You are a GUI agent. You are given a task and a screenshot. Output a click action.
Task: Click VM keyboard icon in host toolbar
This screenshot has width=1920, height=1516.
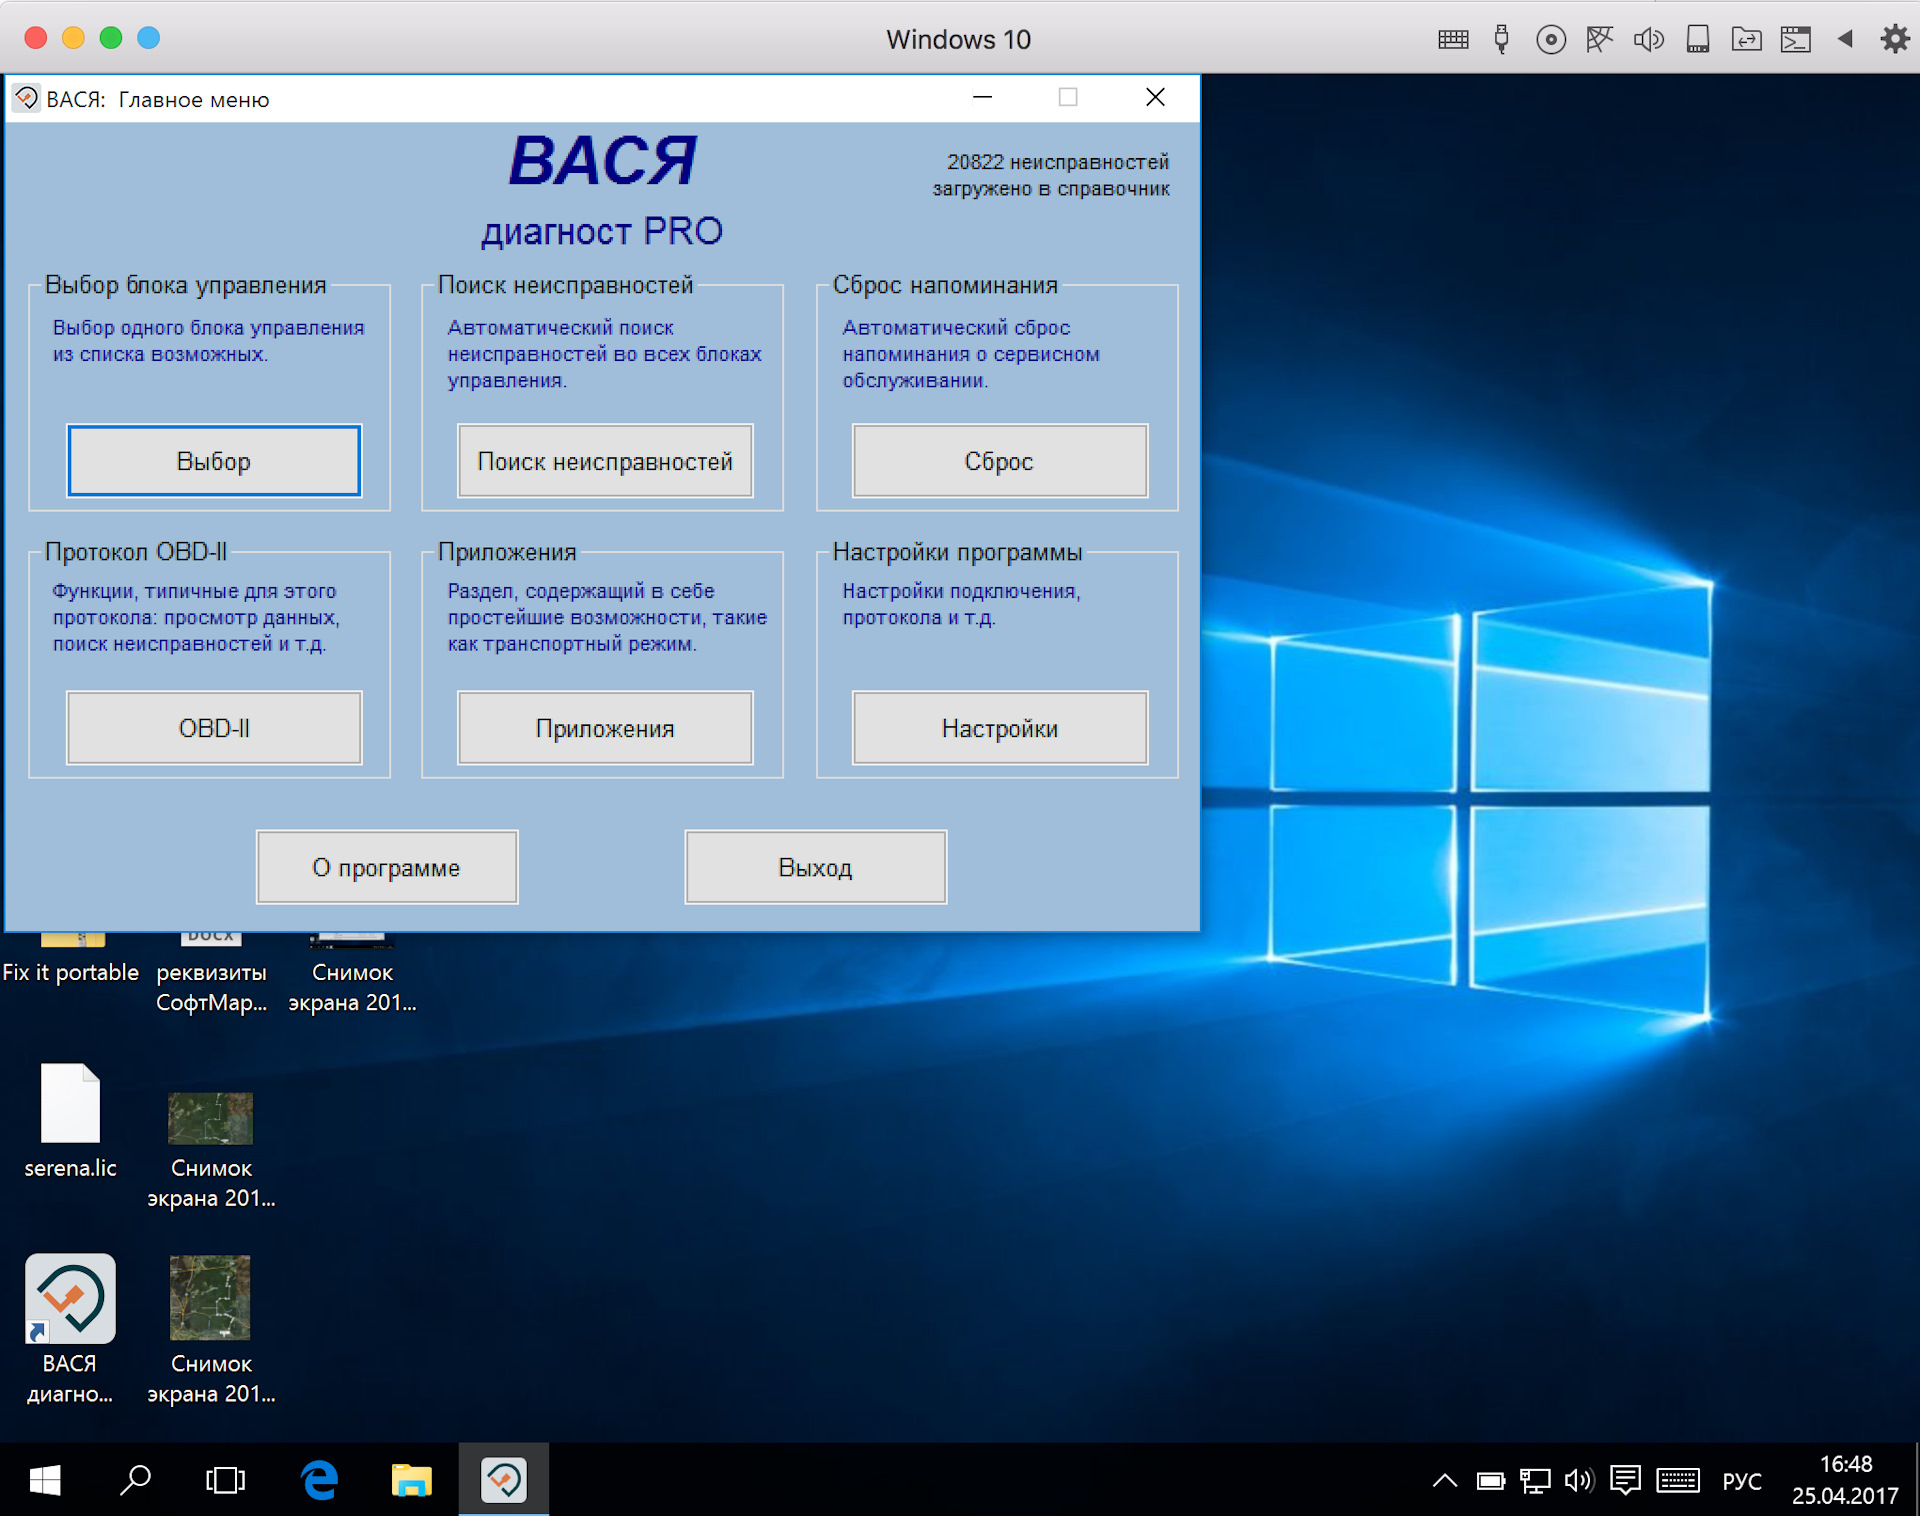(x=1453, y=39)
